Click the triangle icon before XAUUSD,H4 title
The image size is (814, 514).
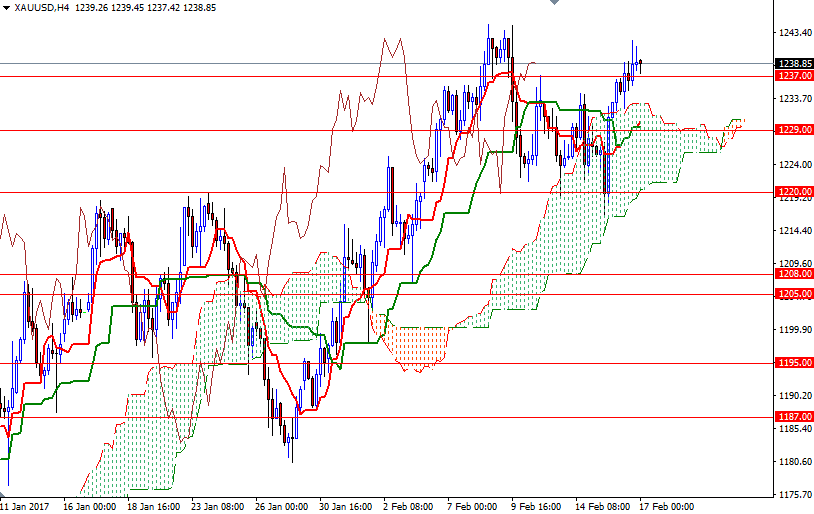[7, 7]
